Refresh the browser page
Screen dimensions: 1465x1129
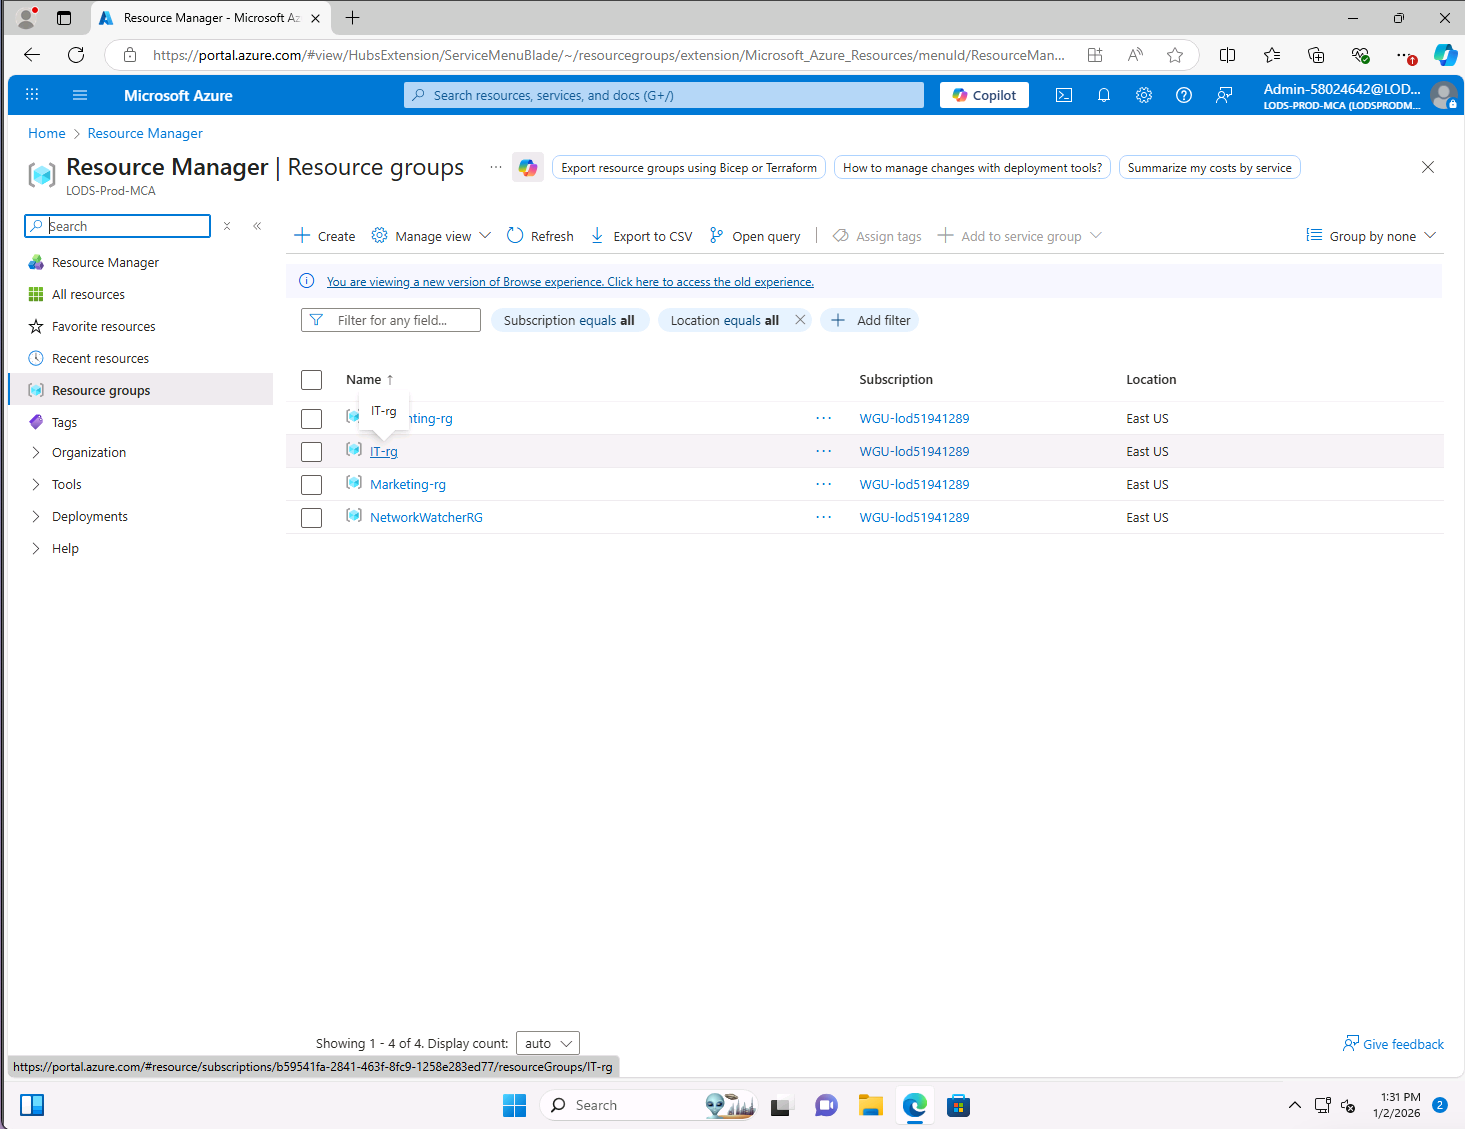(x=76, y=55)
